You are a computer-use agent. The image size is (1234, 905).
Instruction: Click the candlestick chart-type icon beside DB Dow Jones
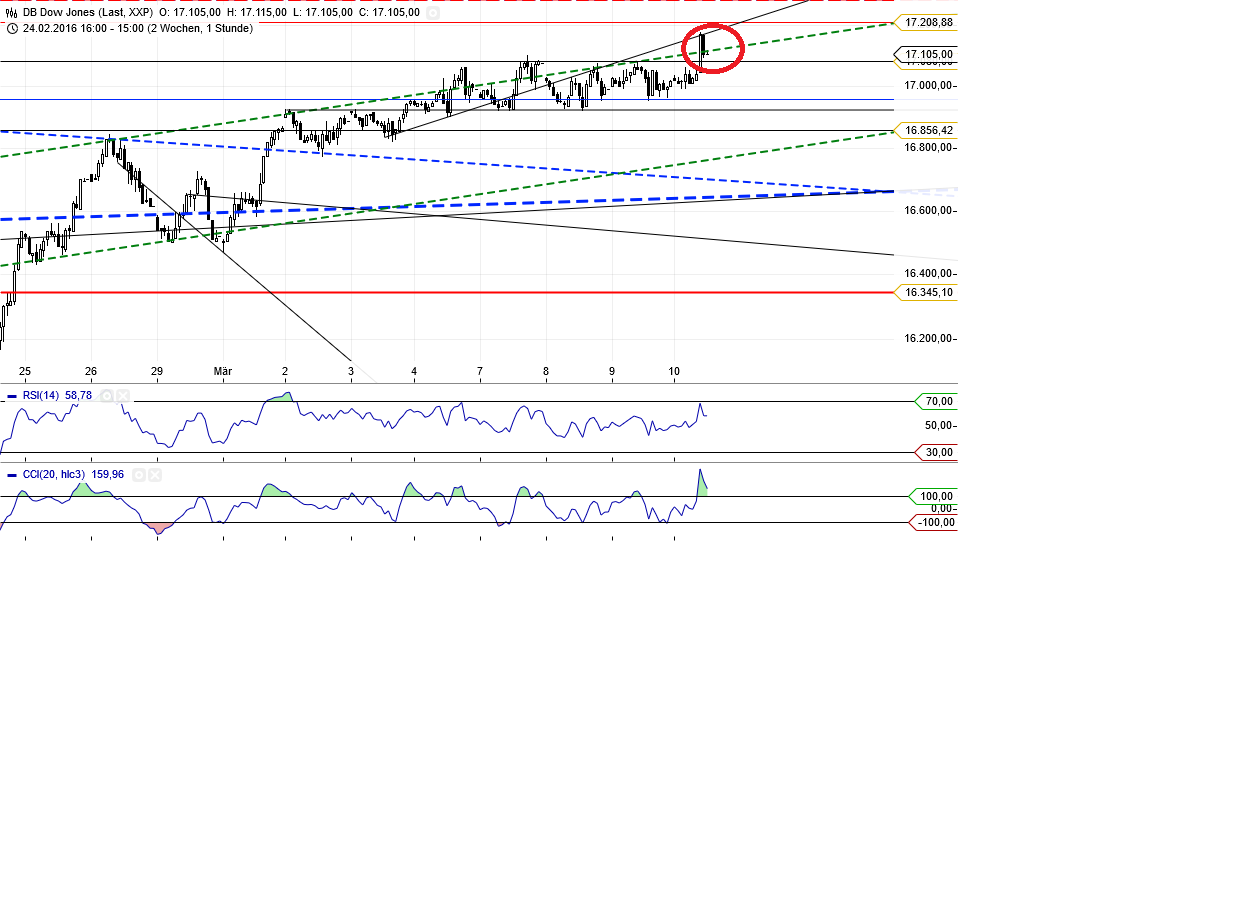(12, 13)
